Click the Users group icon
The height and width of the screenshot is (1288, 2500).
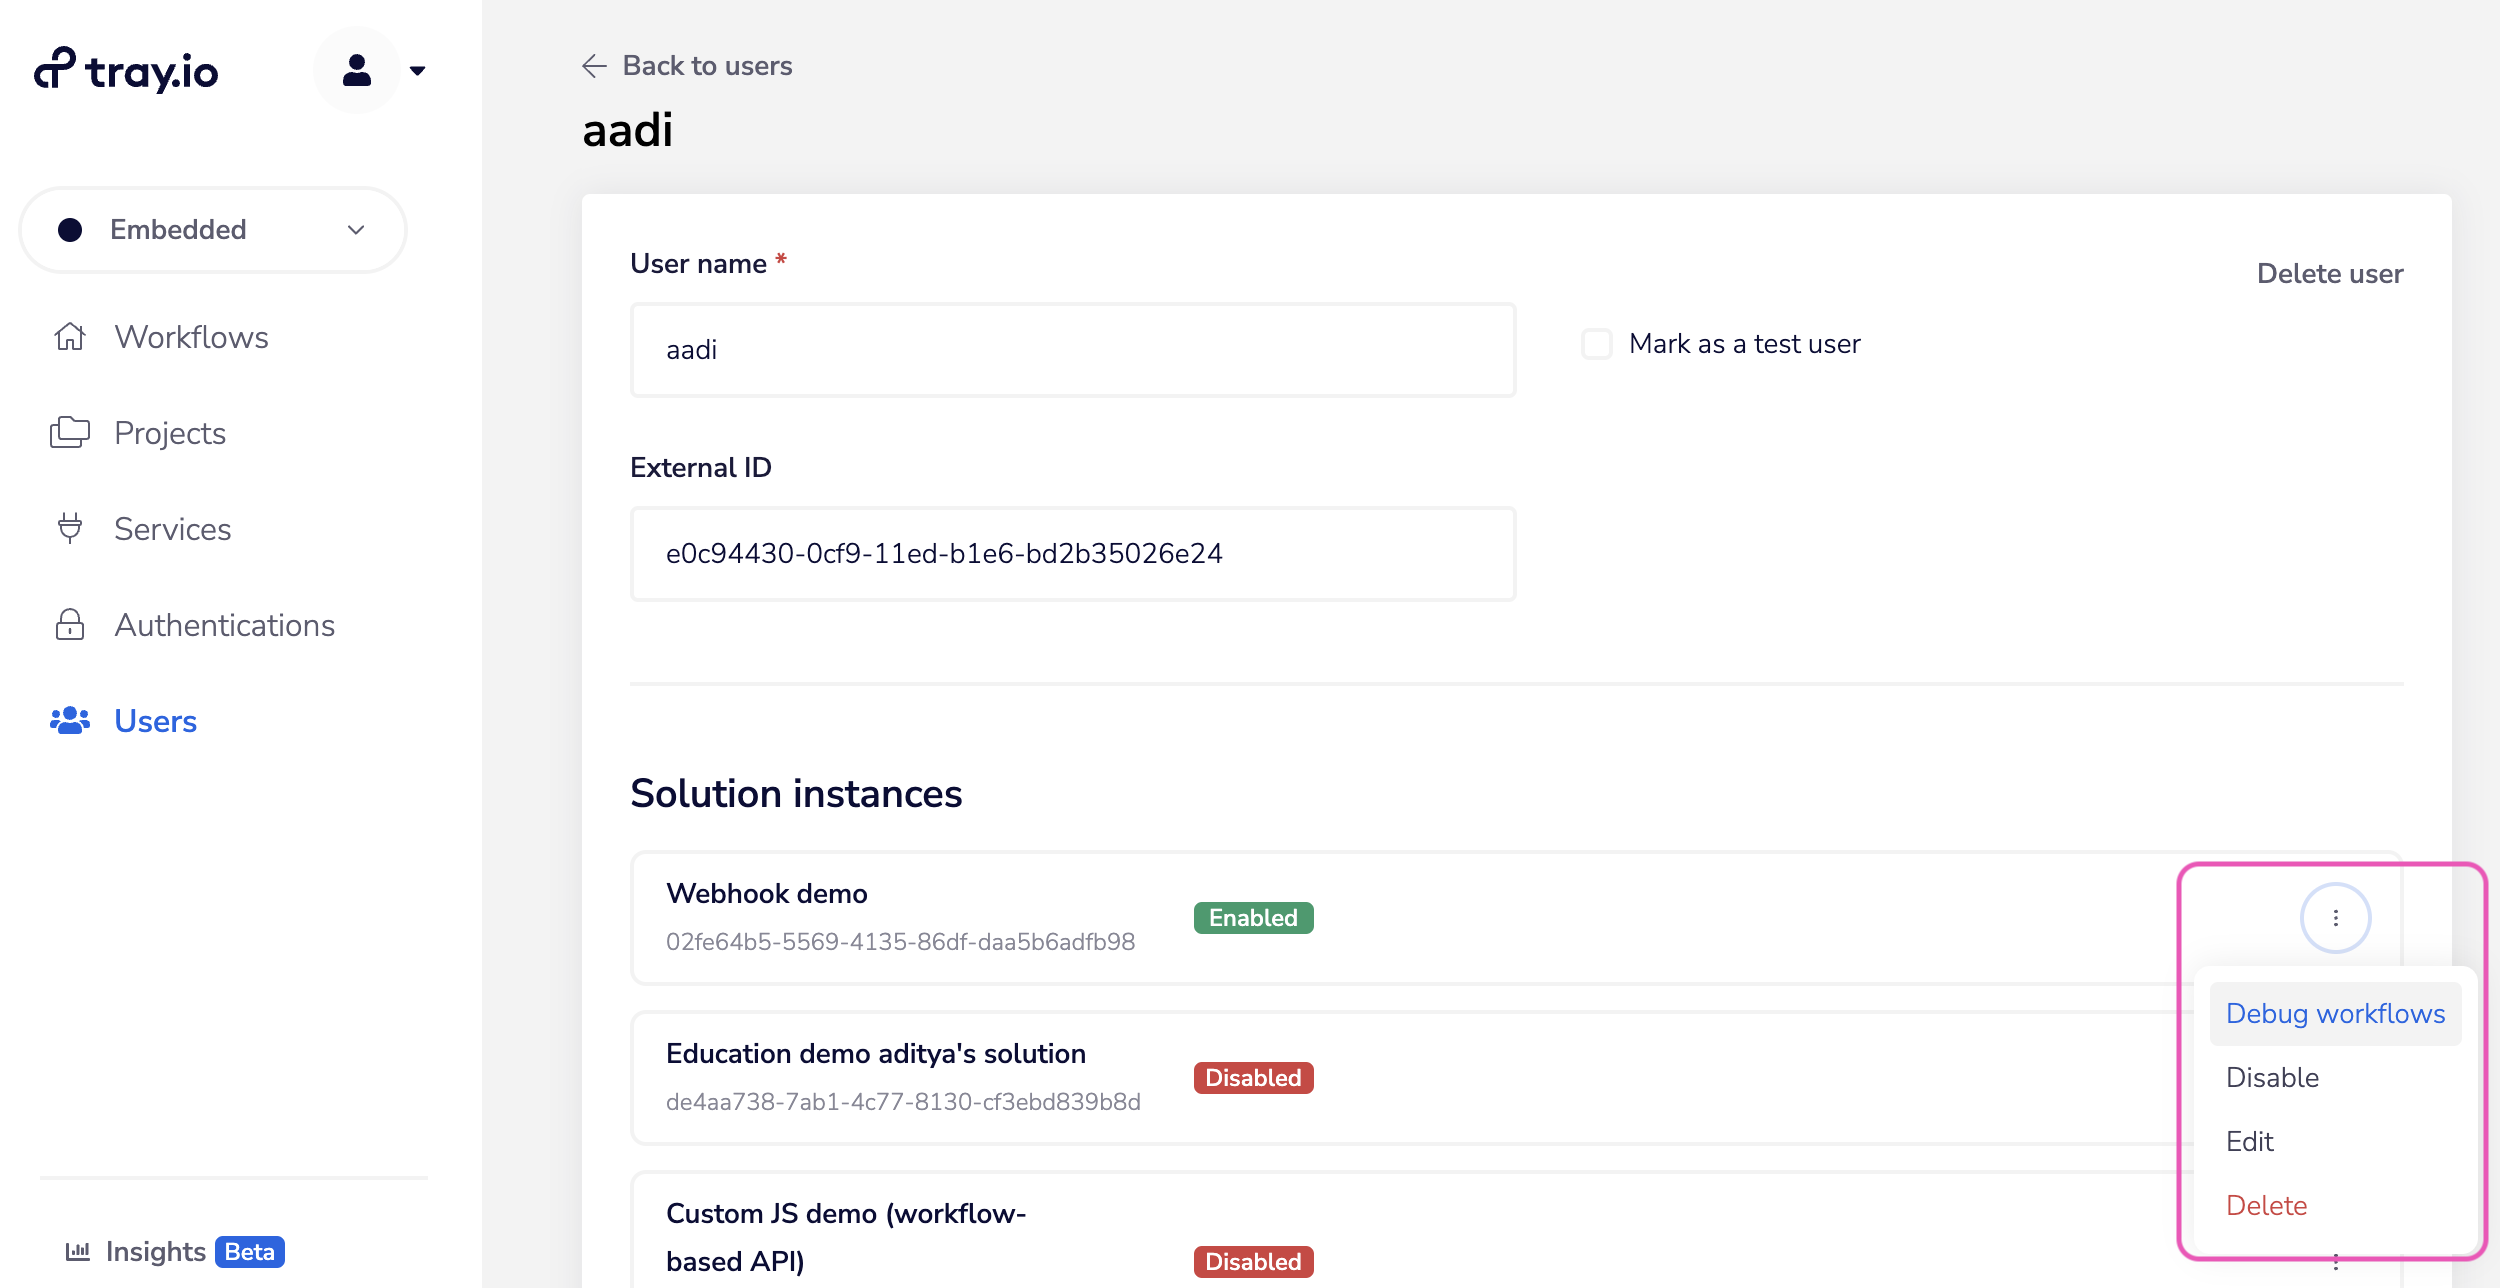[x=70, y=721]
